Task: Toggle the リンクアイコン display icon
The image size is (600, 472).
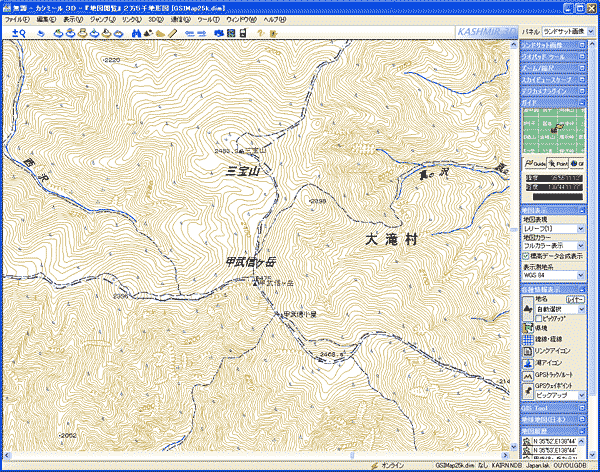Action: [x=528, y=351]
